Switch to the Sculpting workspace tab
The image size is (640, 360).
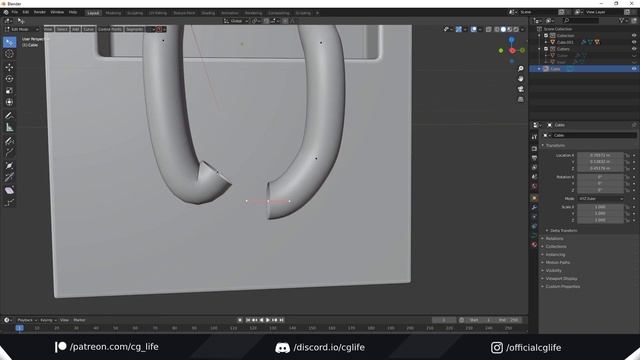click(135, 13)
